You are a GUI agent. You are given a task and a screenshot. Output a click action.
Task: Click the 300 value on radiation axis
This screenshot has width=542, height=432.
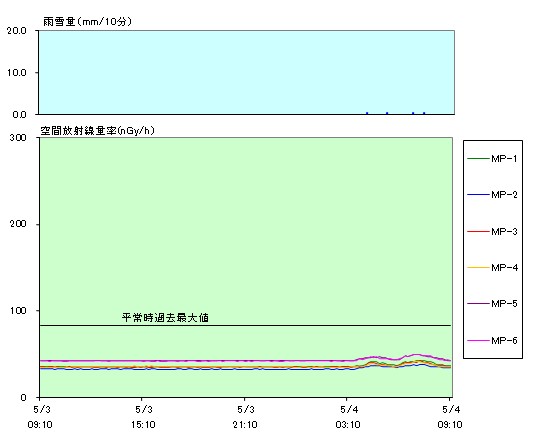pyautogui.click(x=18, y=138)
